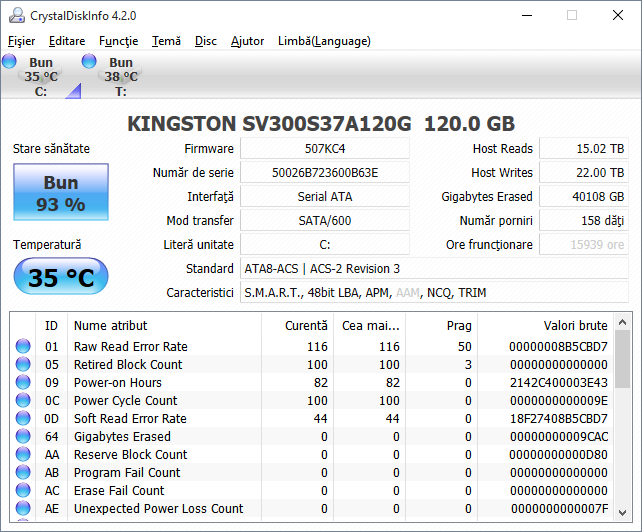
Task: Open the Ajutor menu
Action: (247, 41)
